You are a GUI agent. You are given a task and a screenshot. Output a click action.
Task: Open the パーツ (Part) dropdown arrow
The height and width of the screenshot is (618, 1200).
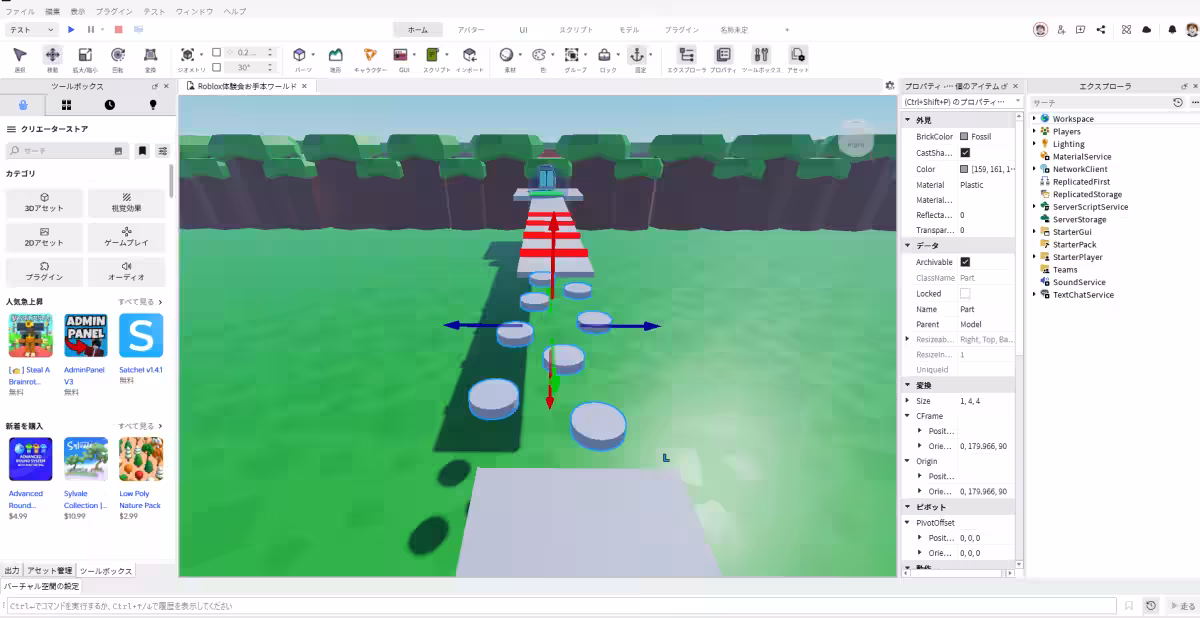tap(313, 55)
